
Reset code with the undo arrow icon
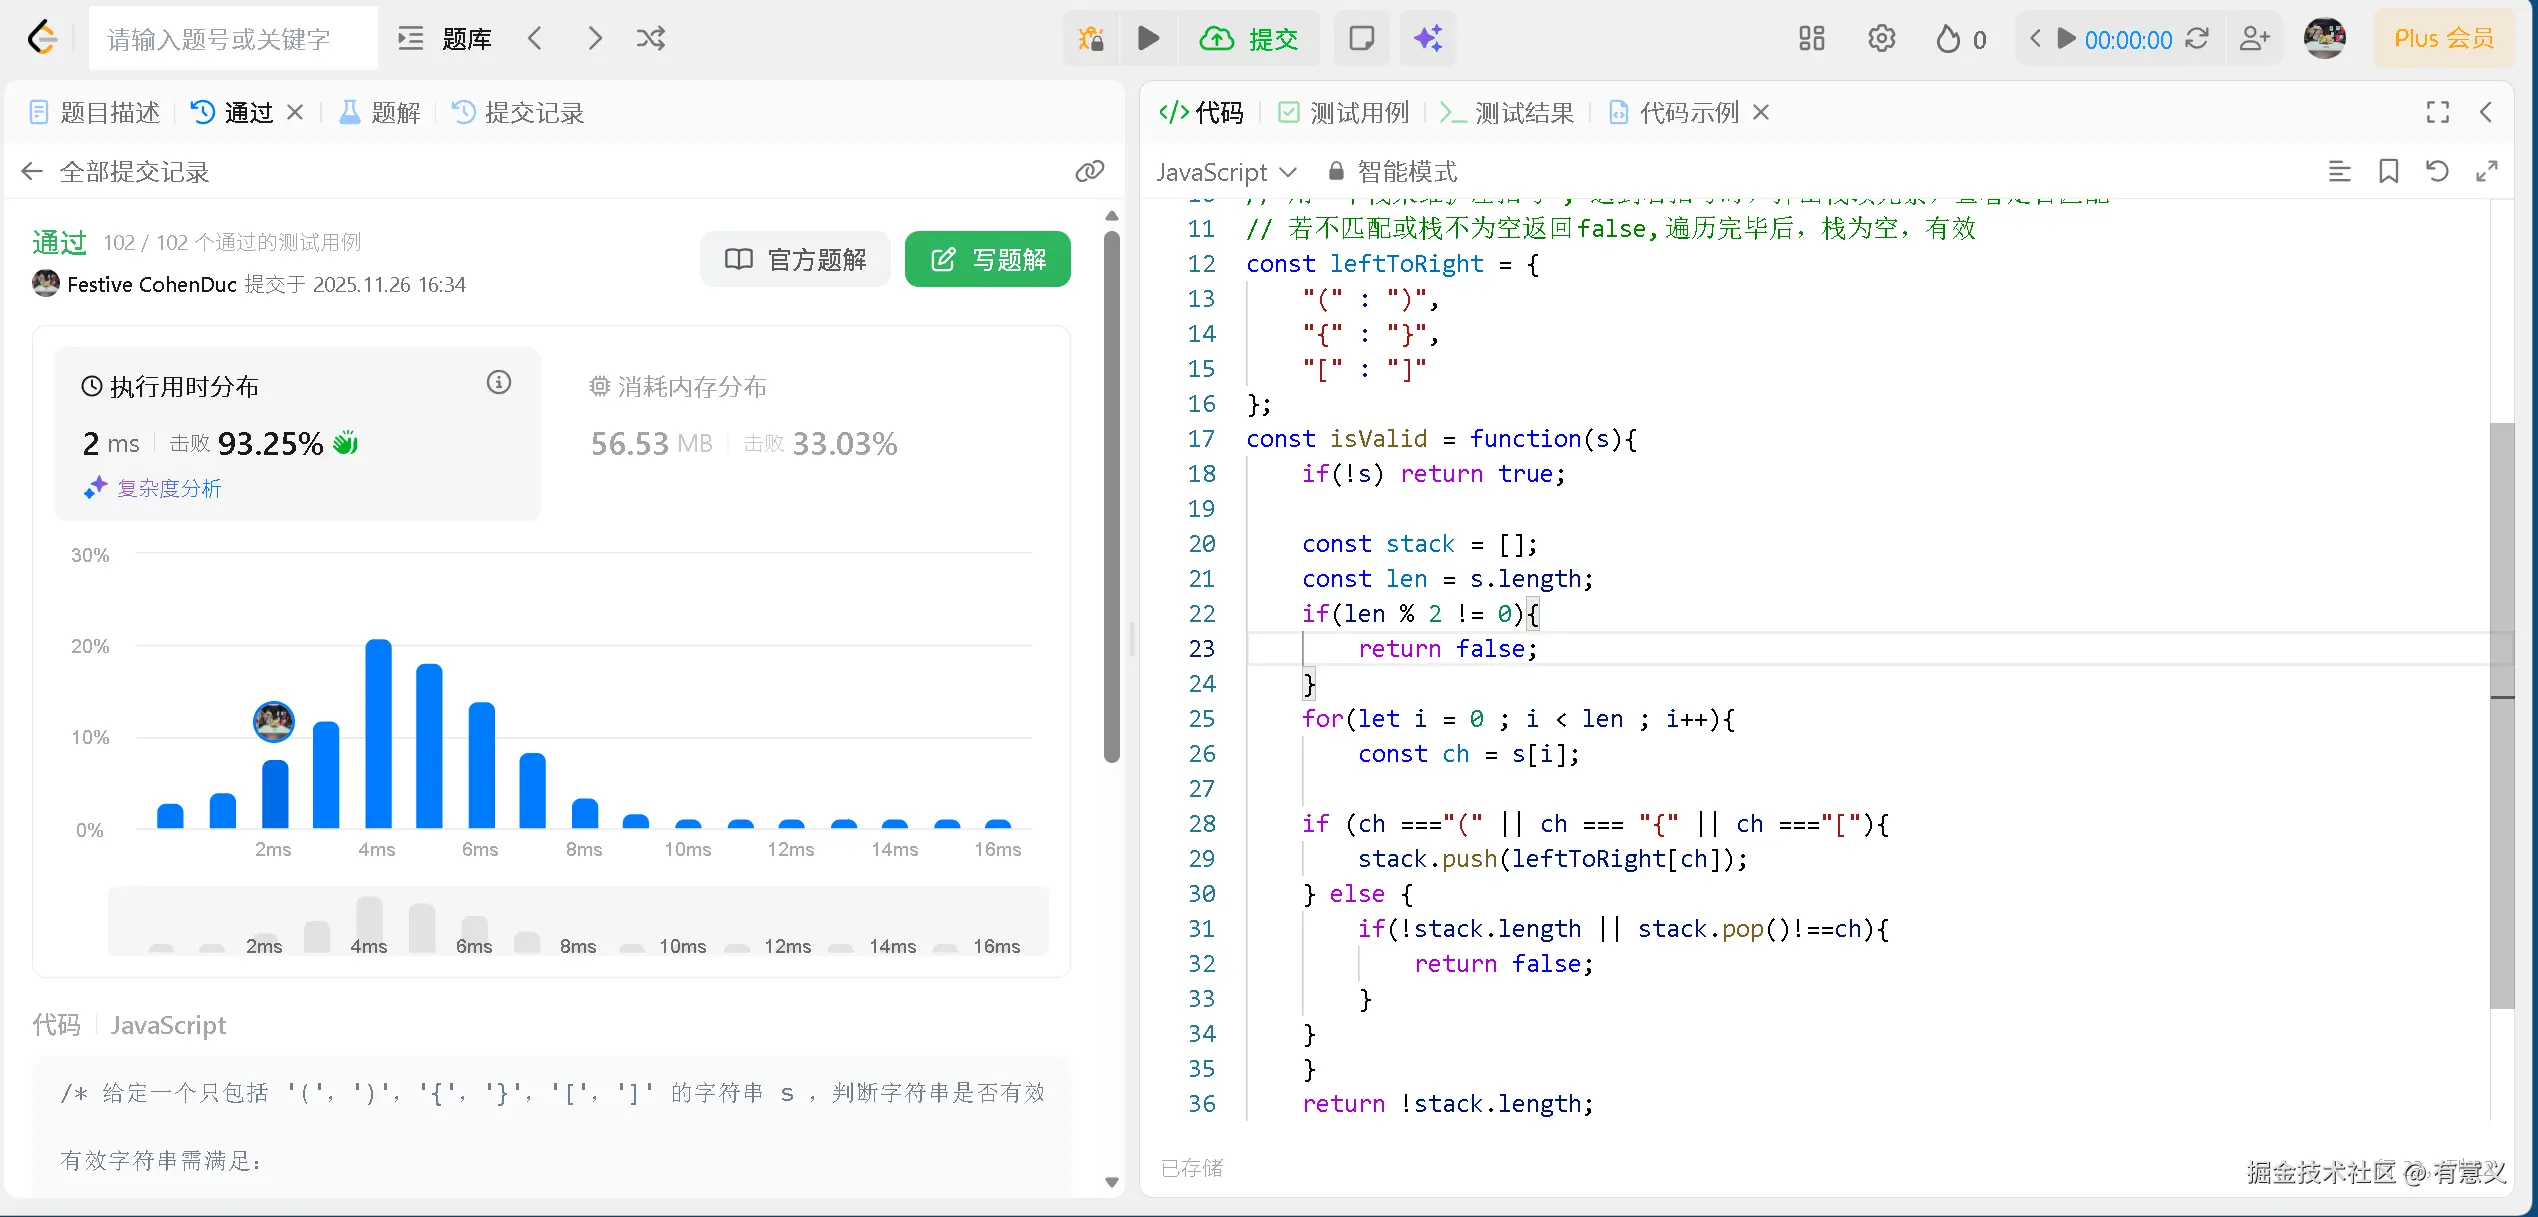[2437, 172]
